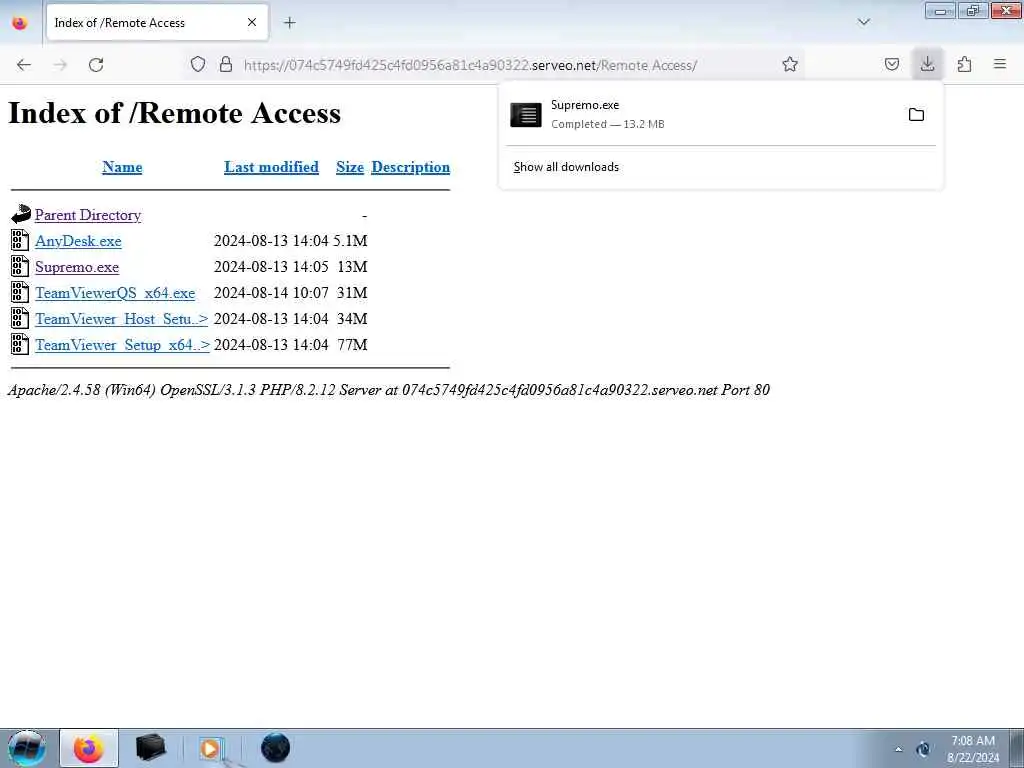Viewport: 1024px width, 768px height.
Task: Click the TeamViewer_Setup_x64.. link
Action: pyautogui.click(x=122, y=345)
